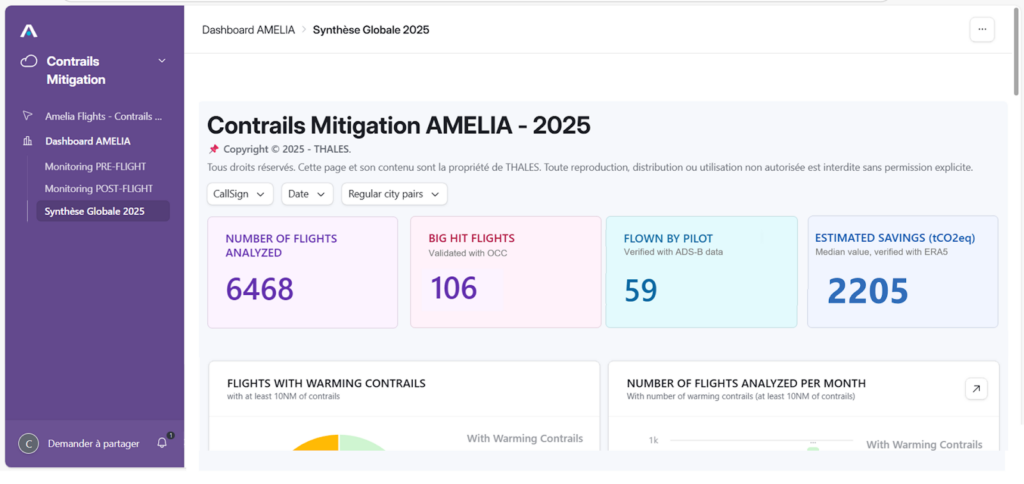
Task: Go to Dashboard AMELIA in the breadcrumb
Action: [x=248, y=30]
